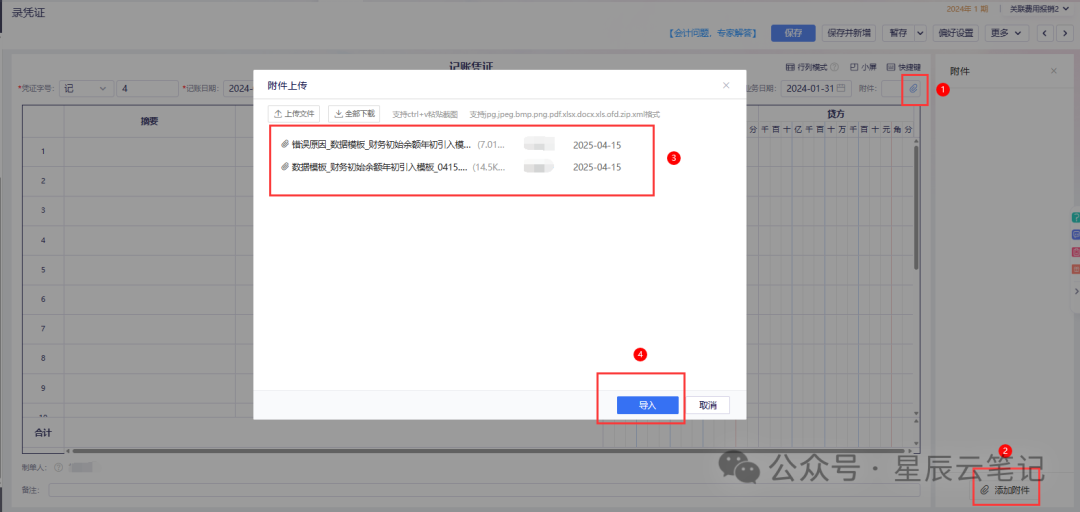Click the vertical scrollbar of the voucher table

[x=915, y=207]
